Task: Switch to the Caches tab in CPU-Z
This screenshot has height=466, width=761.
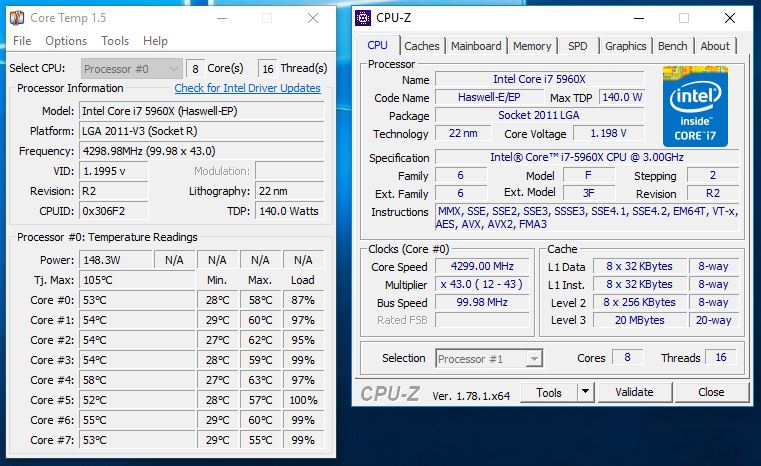Action: [421, 46]
